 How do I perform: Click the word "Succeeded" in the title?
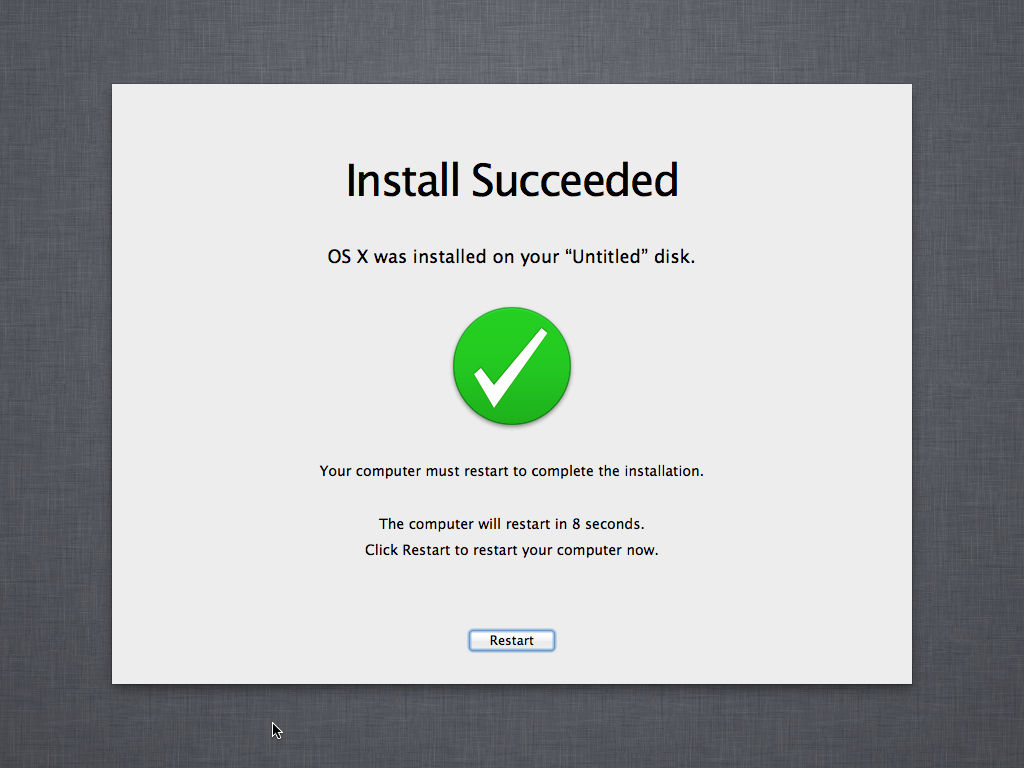tap(575, 180)
